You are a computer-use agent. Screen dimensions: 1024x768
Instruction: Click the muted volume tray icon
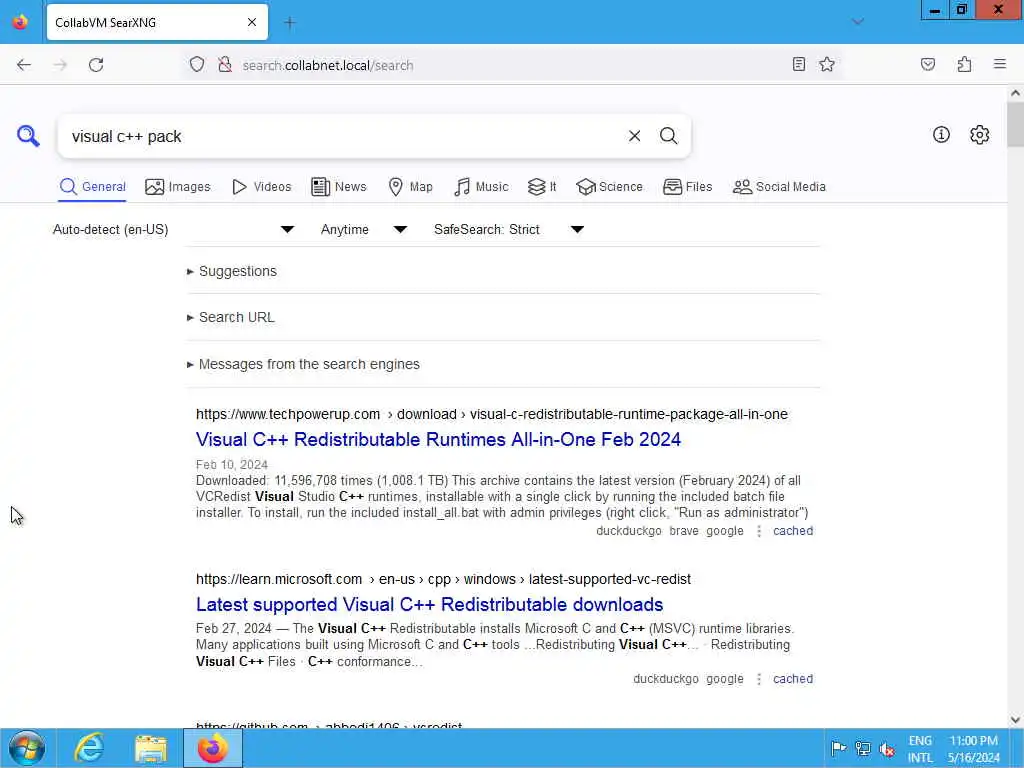point(887,748)
